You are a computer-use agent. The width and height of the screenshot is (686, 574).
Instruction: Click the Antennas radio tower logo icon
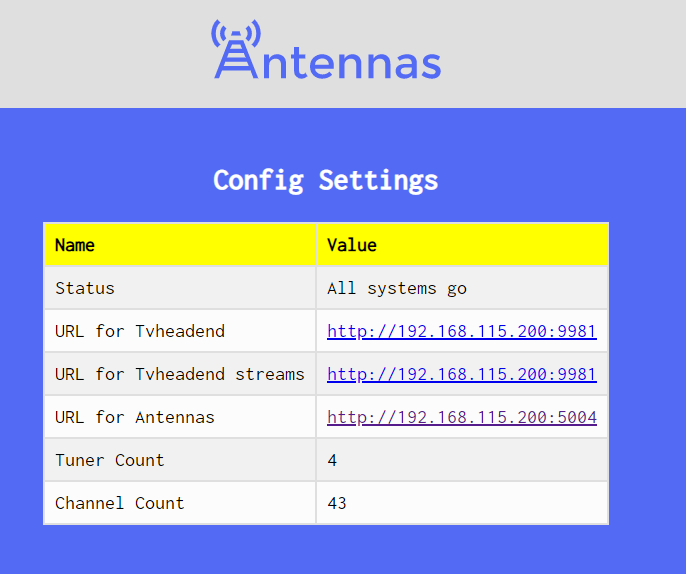pyautogui.click(x=236, y=49)
